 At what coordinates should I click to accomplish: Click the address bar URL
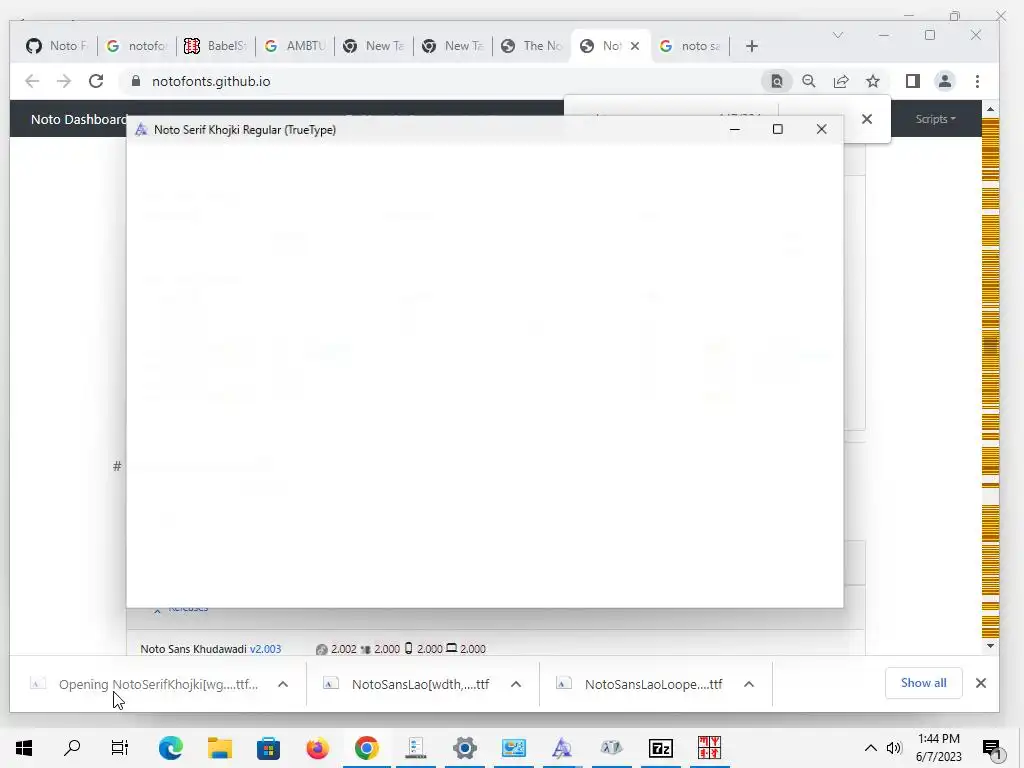click(x=210, y=81)
